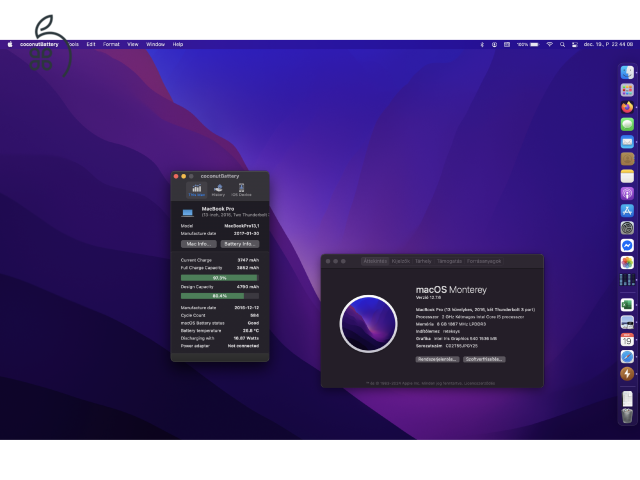640x480 pixels.
Task: Open the Messenger app in dock
Action: tap(627, 245)
